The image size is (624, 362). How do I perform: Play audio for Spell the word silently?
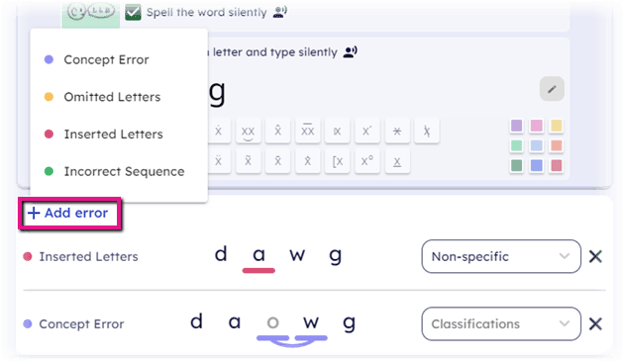click(x=280, y=12)
